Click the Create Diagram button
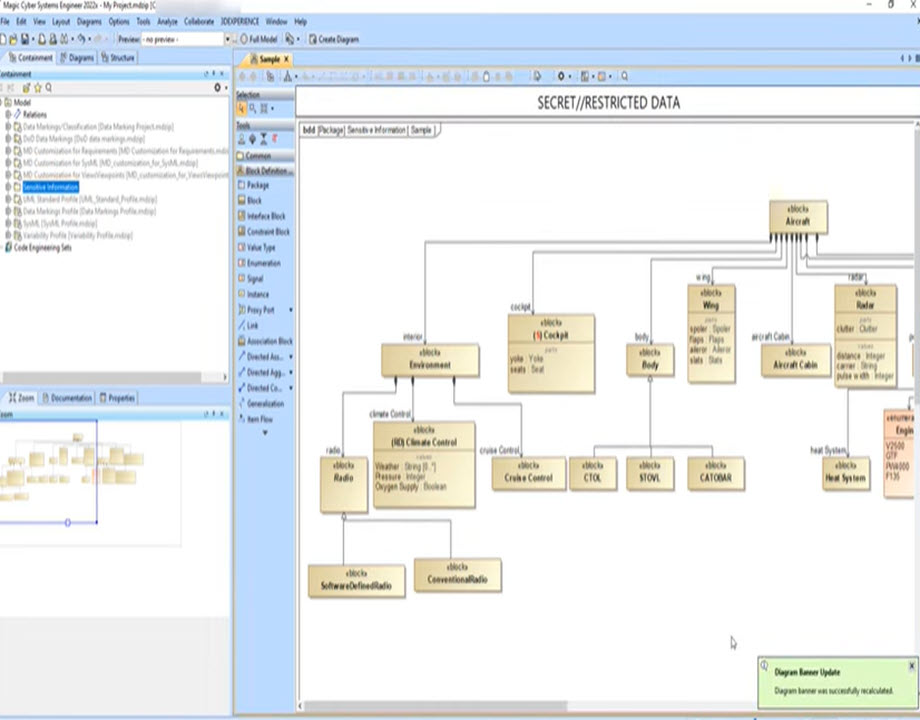 (334, 39)
